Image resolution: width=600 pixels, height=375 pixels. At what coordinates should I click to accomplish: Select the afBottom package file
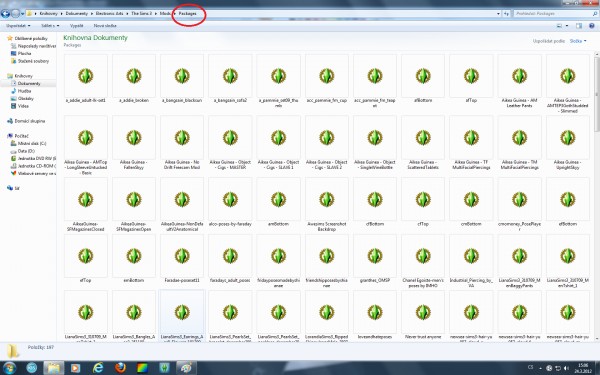tap(423, 79)
